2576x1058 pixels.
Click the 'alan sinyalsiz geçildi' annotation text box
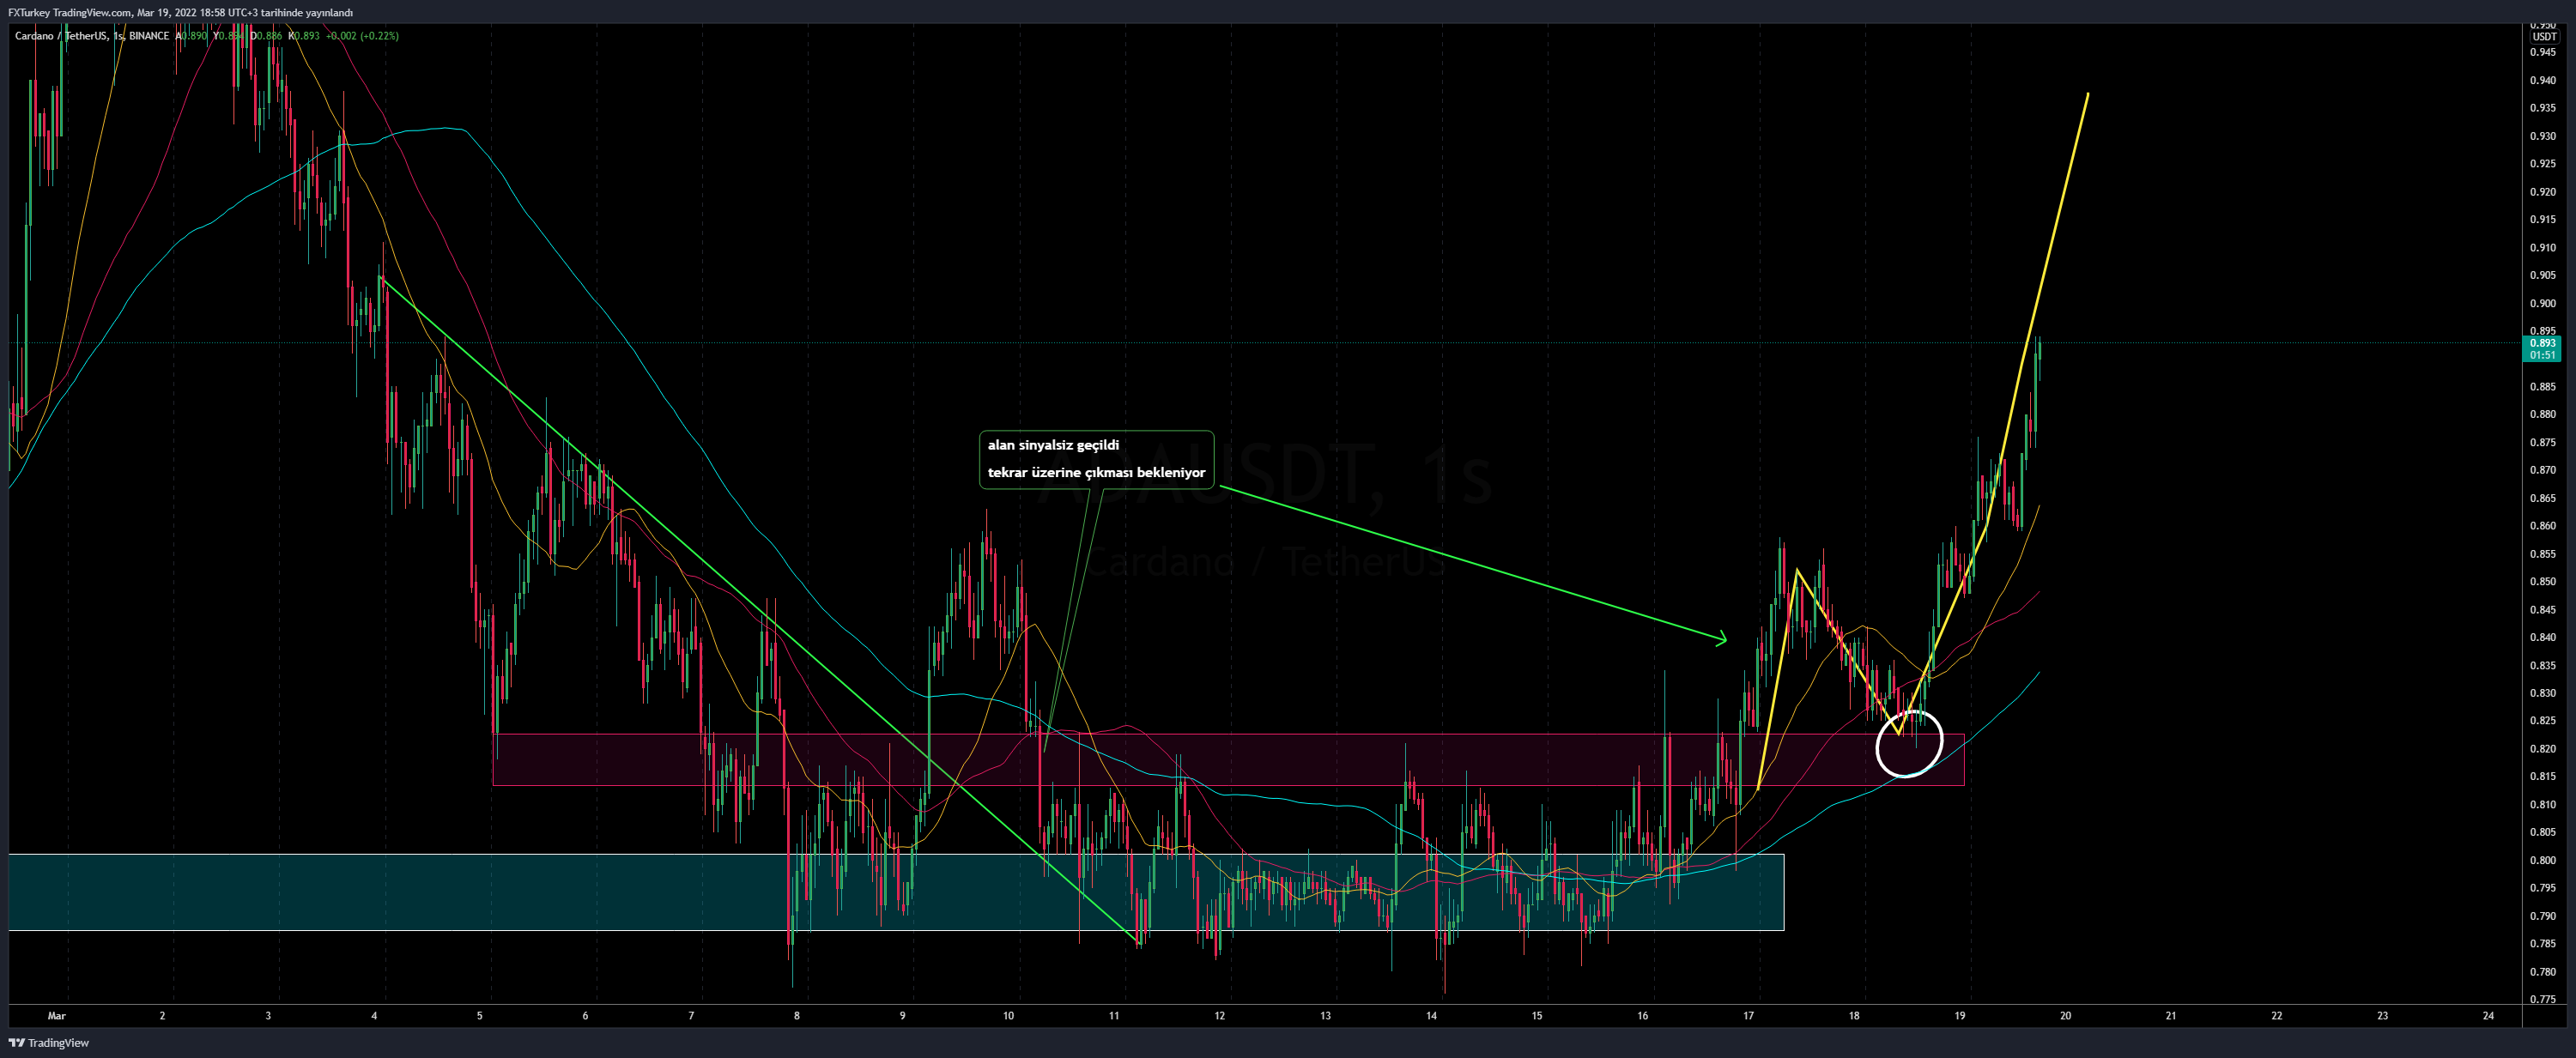tap(1096, 459)
